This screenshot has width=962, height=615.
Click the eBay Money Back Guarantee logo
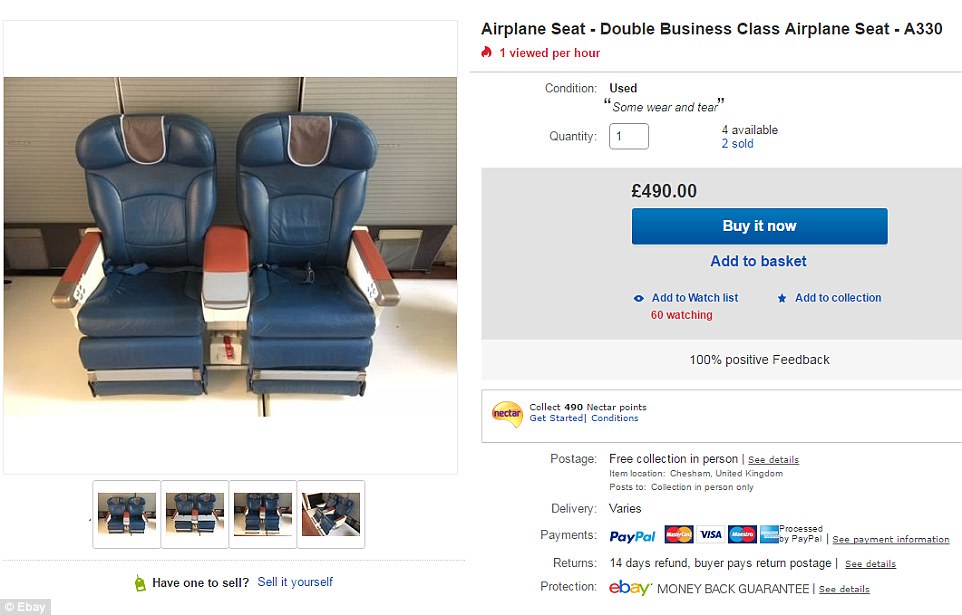(630, 588)
